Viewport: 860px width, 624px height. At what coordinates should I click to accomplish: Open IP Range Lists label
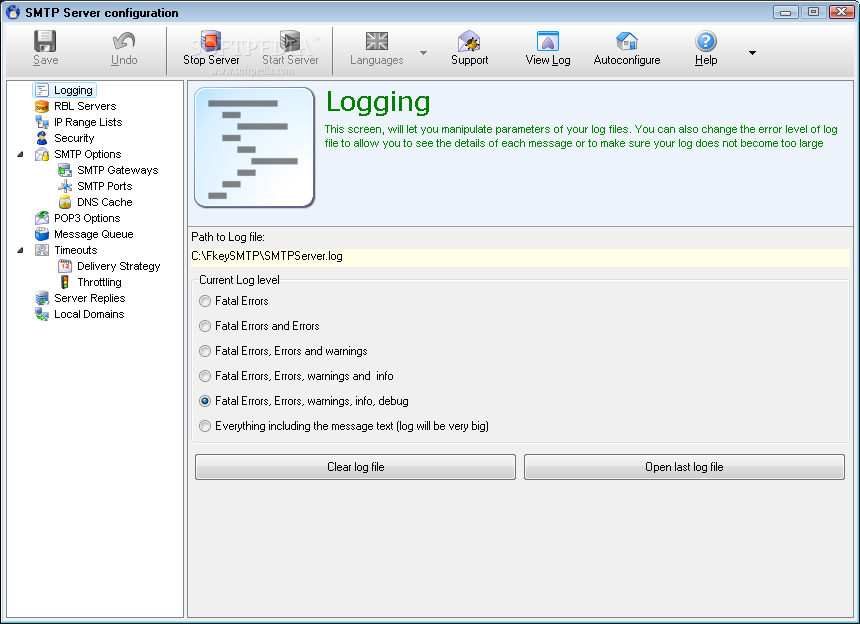tap(88, 122)
